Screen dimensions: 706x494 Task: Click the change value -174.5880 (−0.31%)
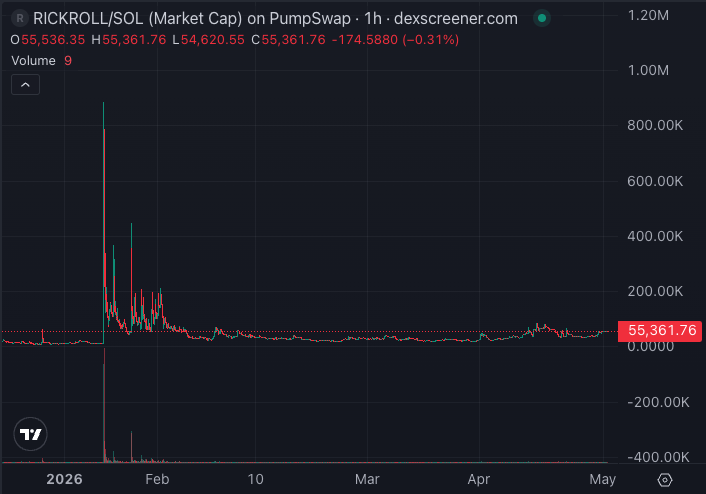(x=395, y=40)
